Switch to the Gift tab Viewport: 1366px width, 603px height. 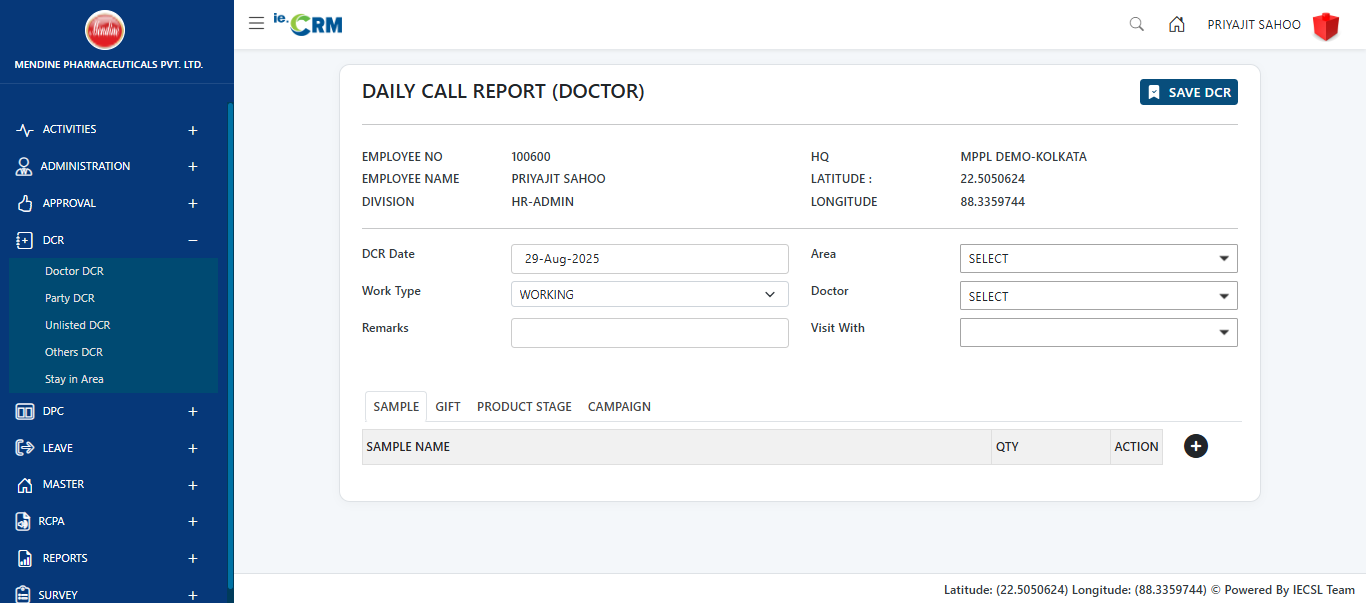coord(448,407)
